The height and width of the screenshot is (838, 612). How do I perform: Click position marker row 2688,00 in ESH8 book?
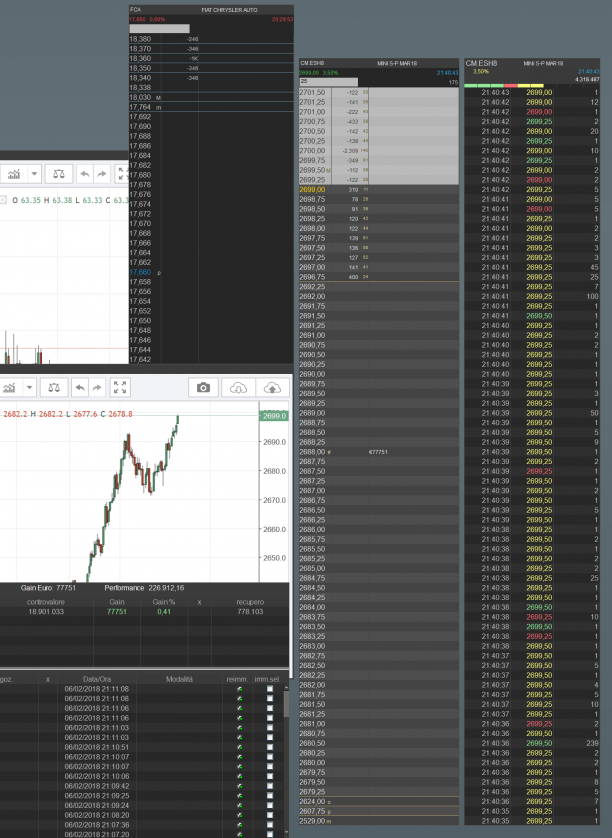(x=378, y=452)
